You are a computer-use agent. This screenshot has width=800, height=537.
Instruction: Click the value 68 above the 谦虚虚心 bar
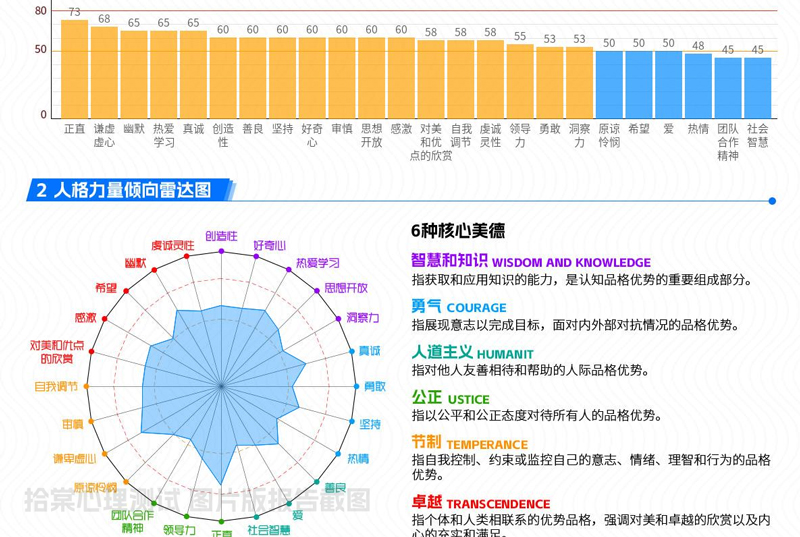click(x=104, y=19)
